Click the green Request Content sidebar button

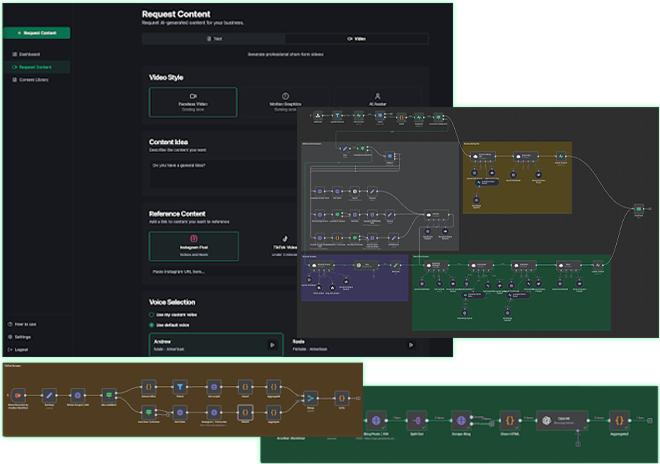(x=37, y=33)
